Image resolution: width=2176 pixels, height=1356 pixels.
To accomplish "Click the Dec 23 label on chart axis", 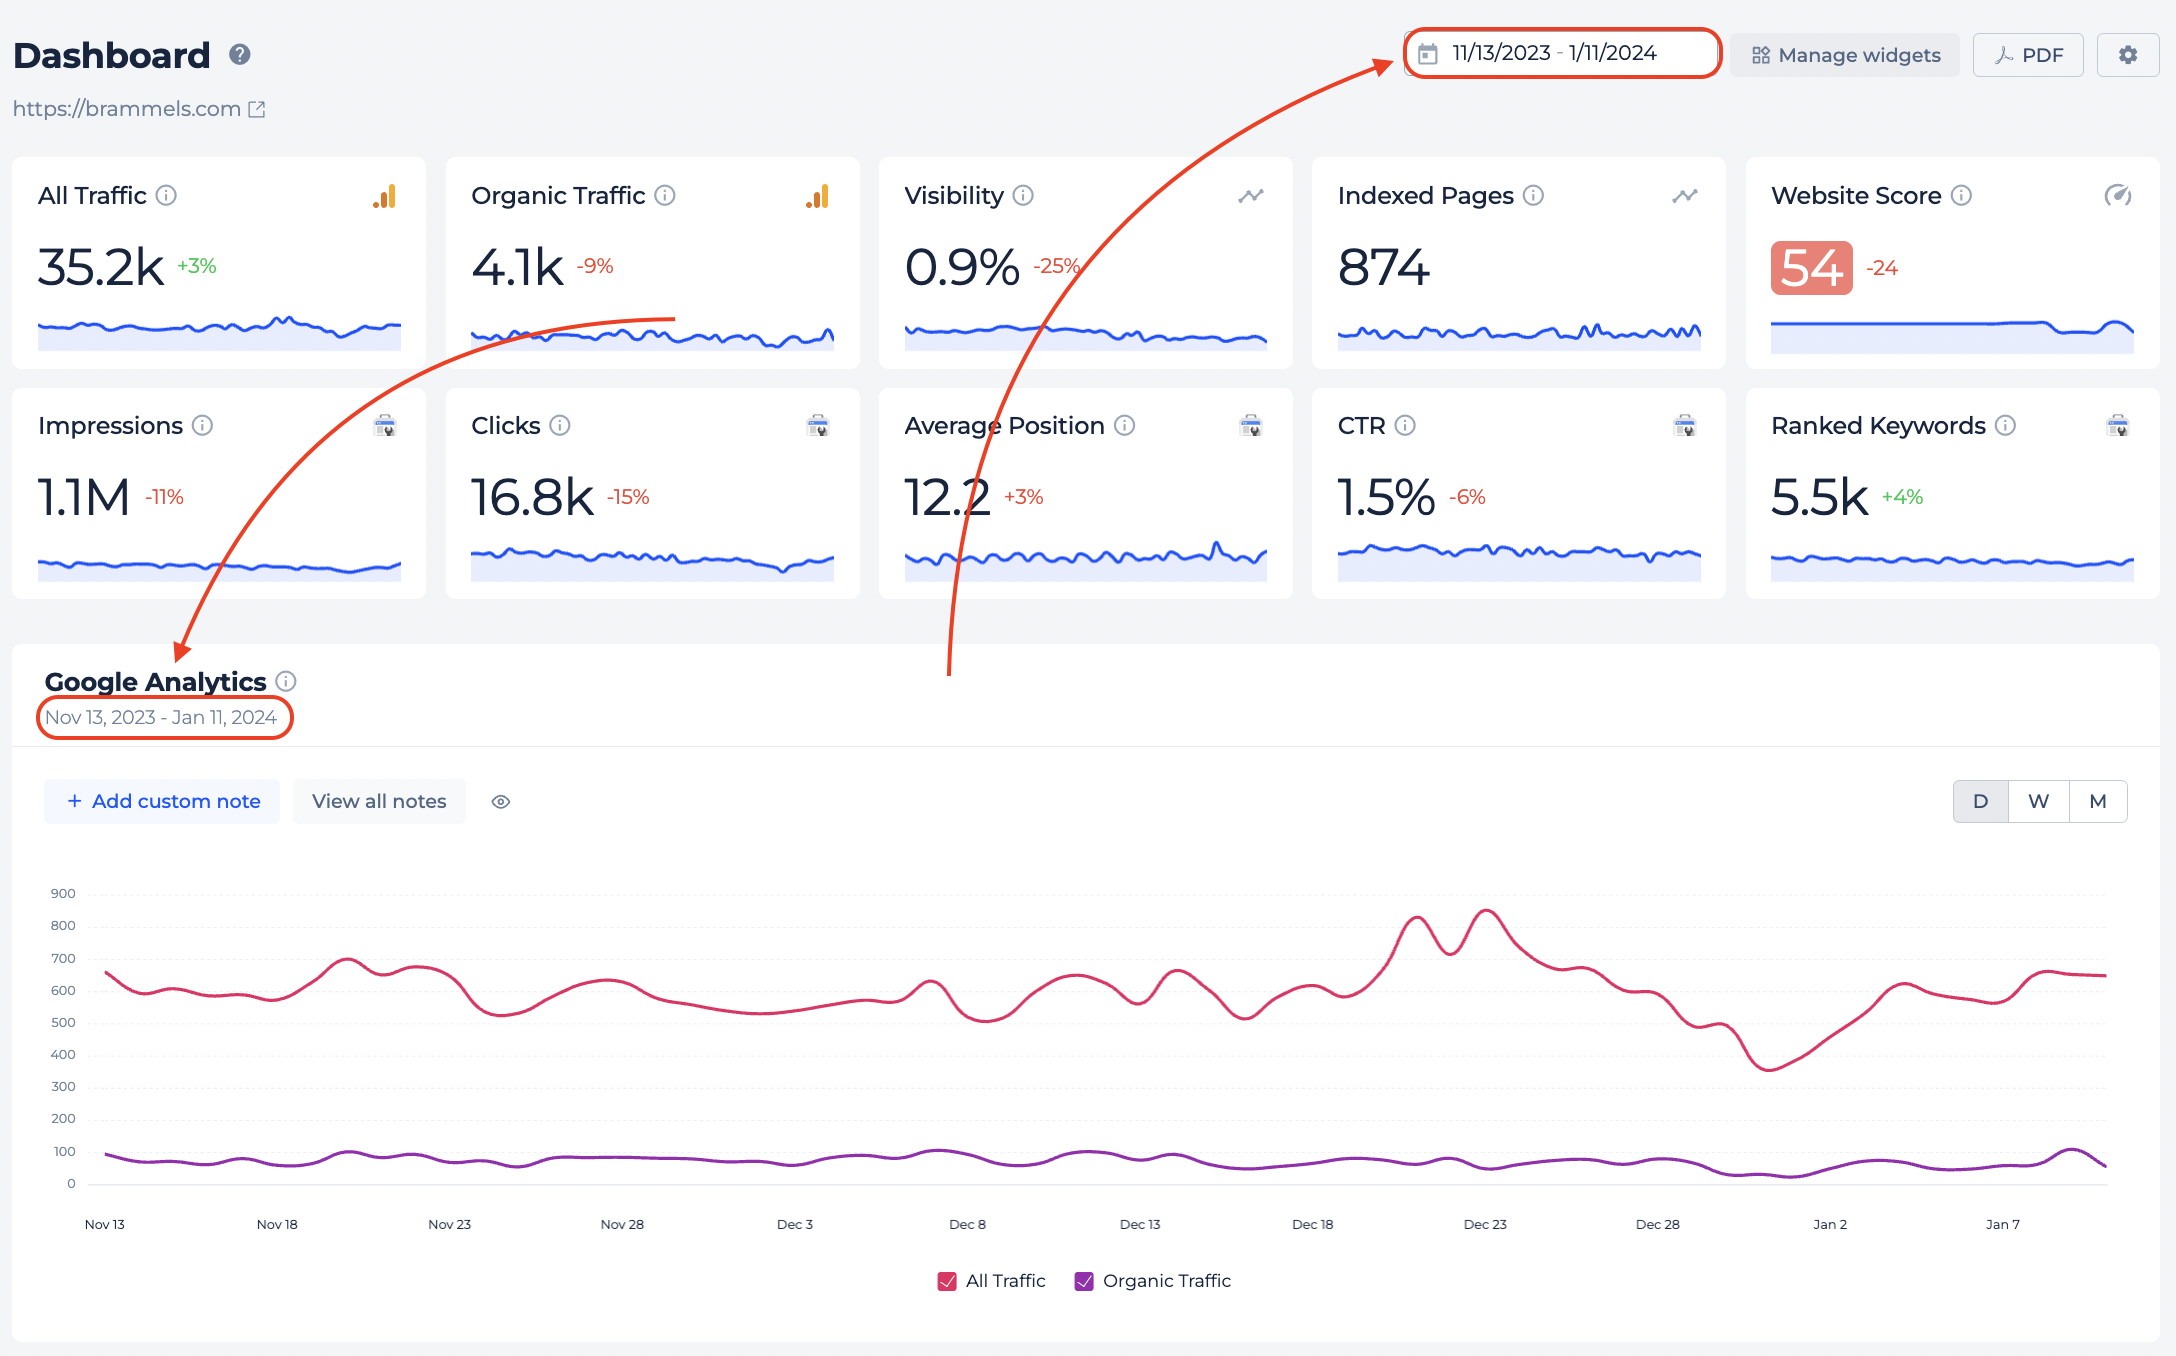I will (x=1485, y=1224).
